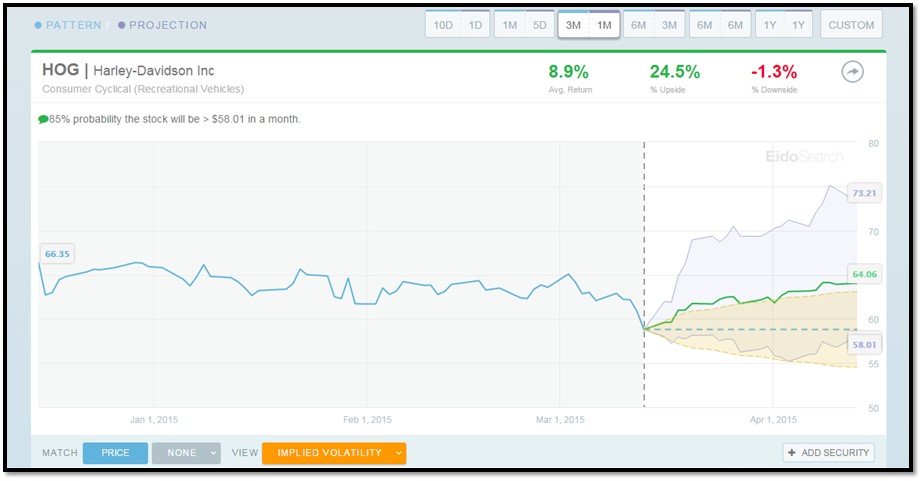
Task: Select the 1Y / 1Y timeframe
Action: point(784,25)
